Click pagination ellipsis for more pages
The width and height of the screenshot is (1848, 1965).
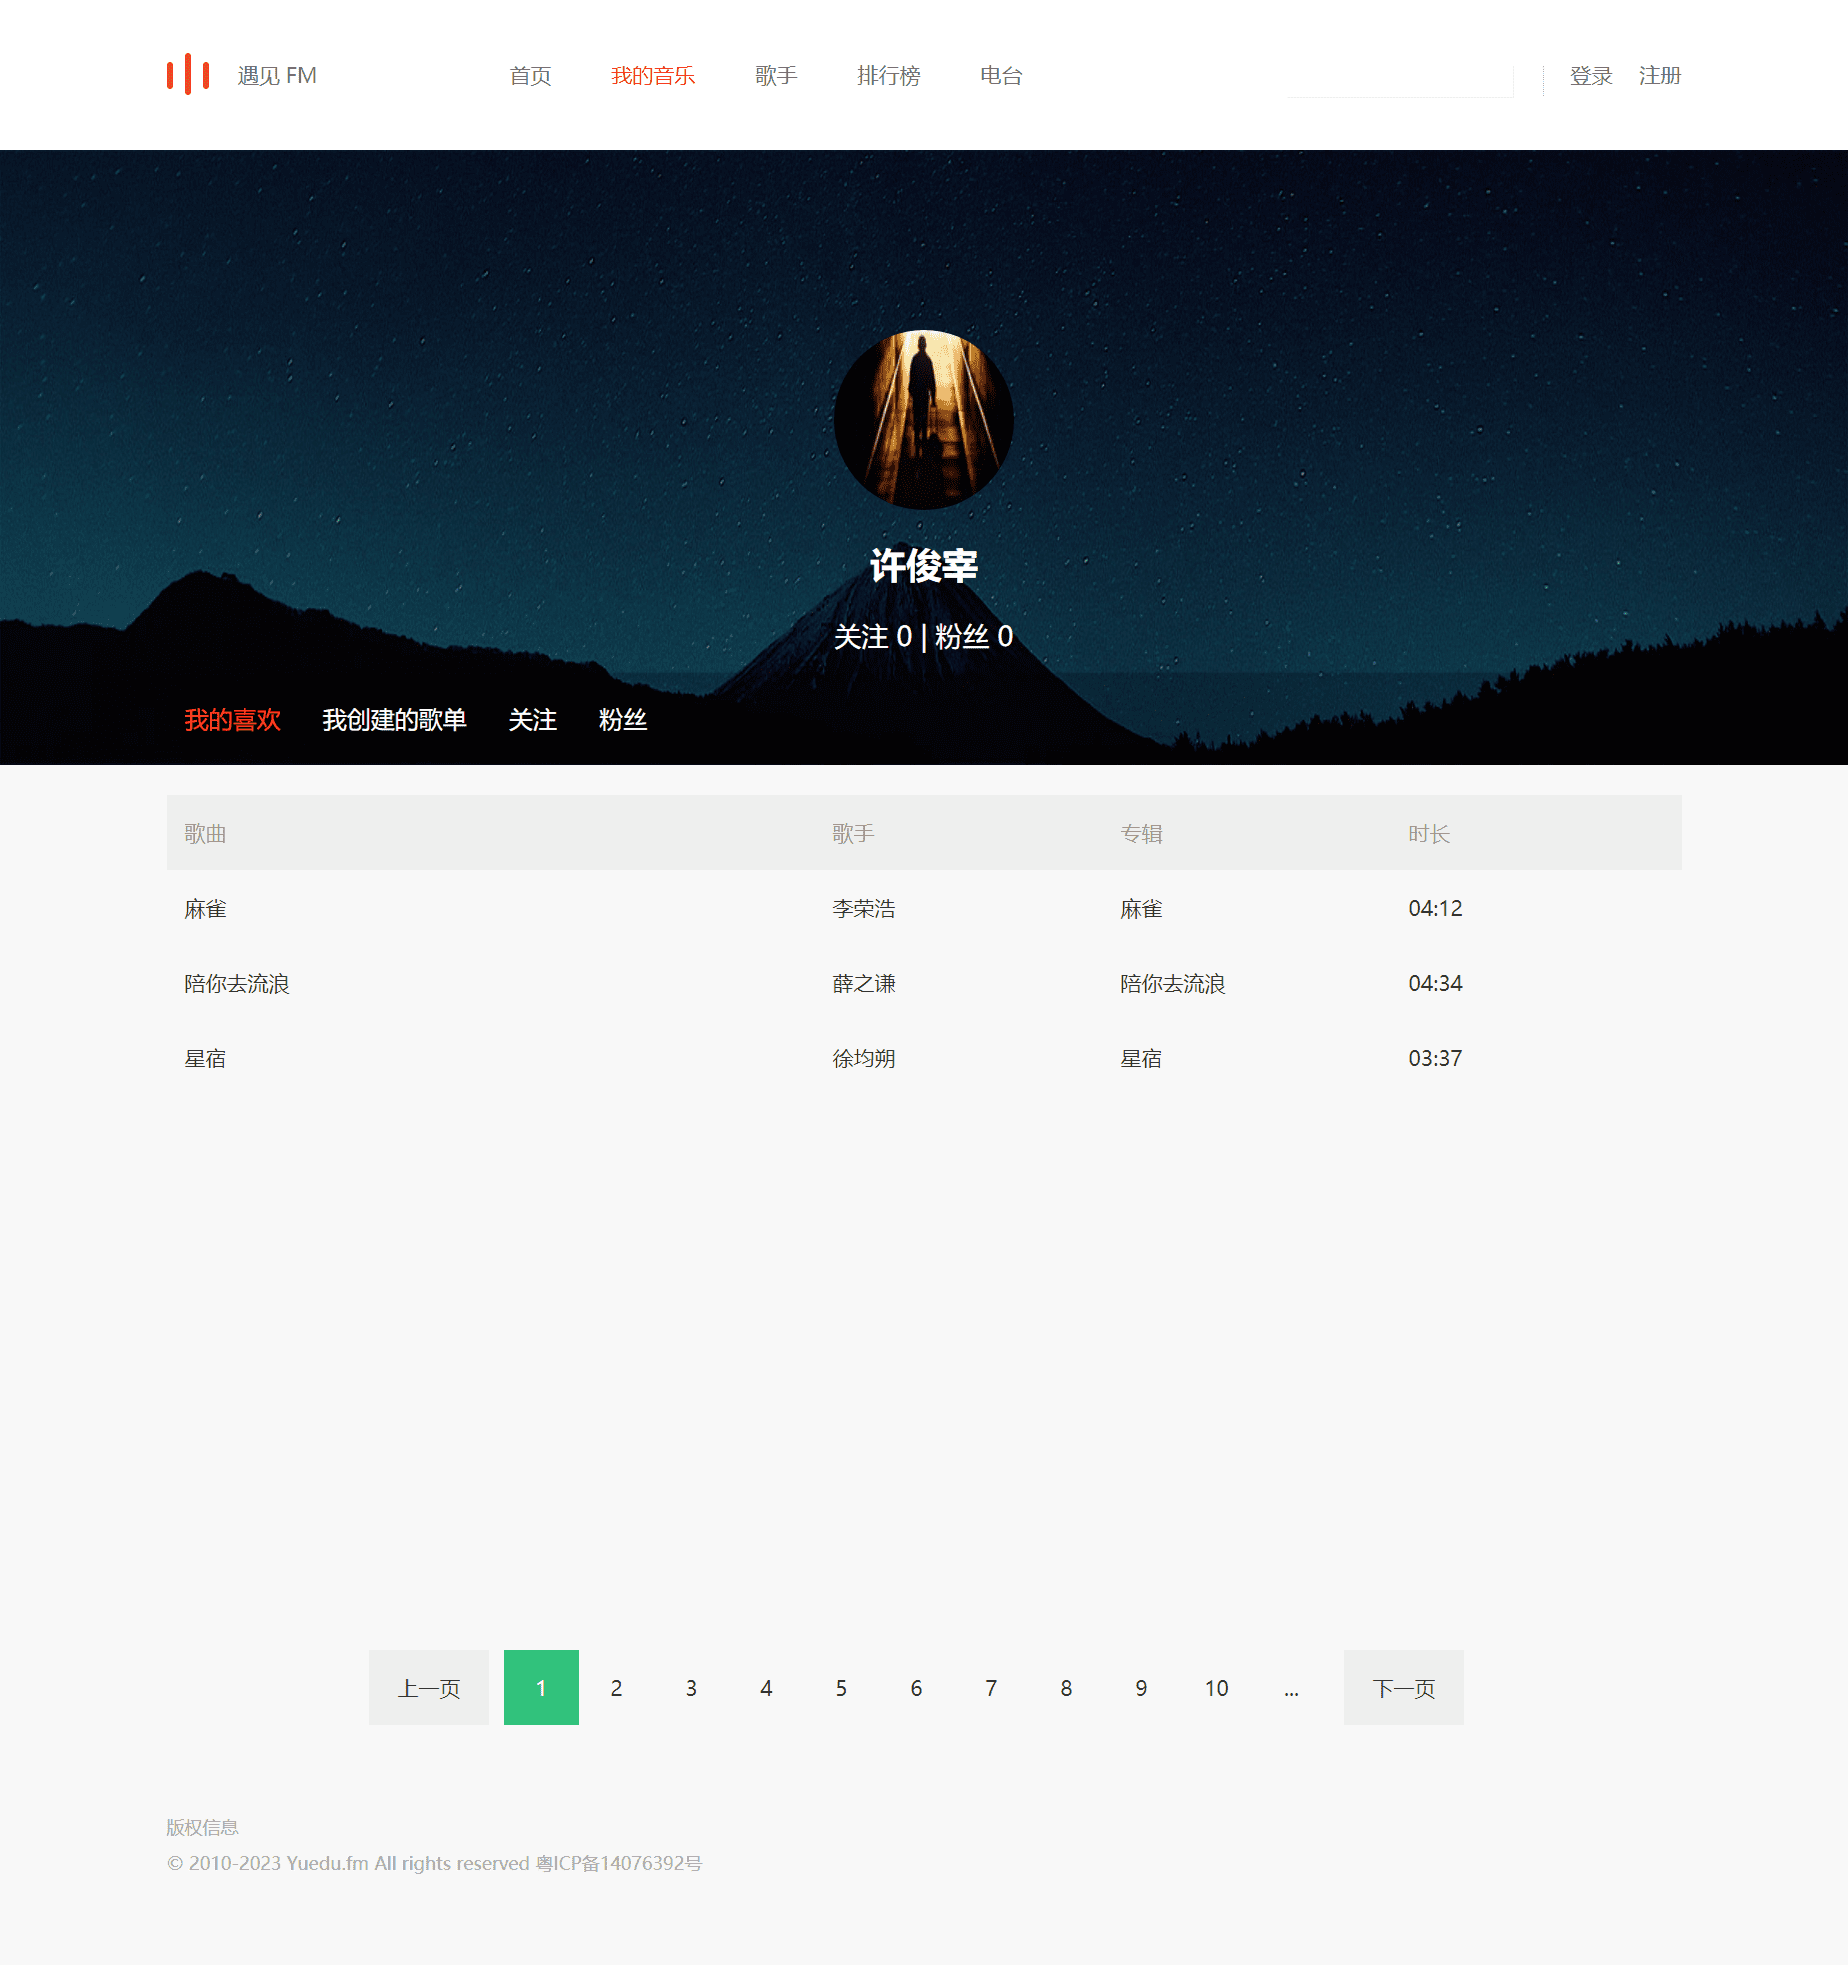(x=1291, y=1688)
